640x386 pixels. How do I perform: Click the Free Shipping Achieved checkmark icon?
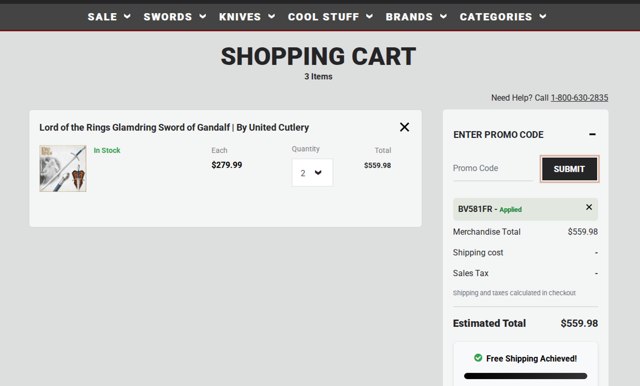(478, 358)
